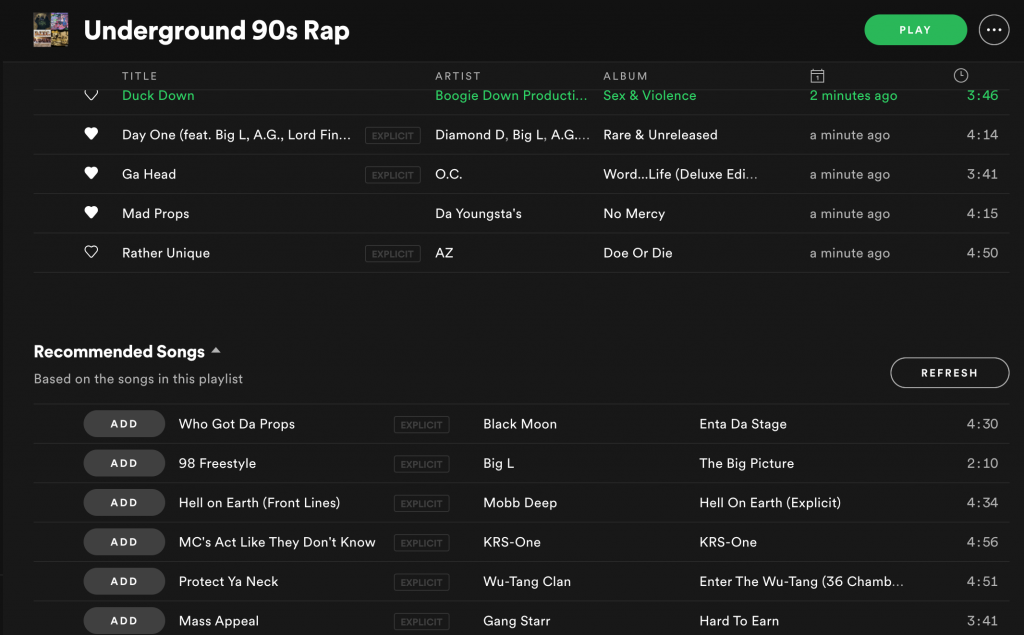Open the Sex & Violence album
This screenshot has width=1024, height=635.
tap(650, 95)
